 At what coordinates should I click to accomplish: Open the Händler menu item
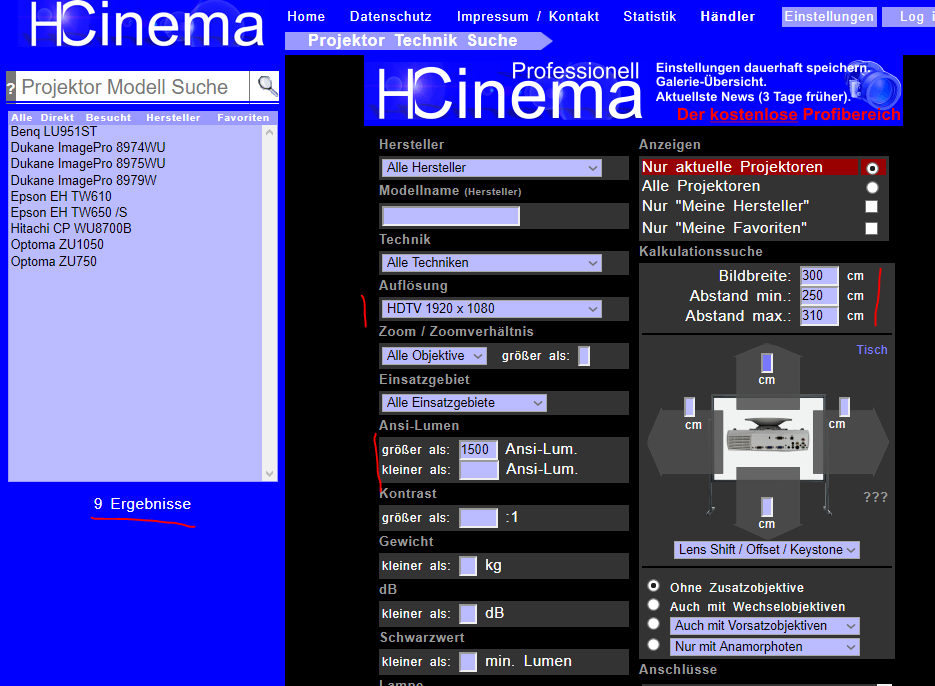727,17
